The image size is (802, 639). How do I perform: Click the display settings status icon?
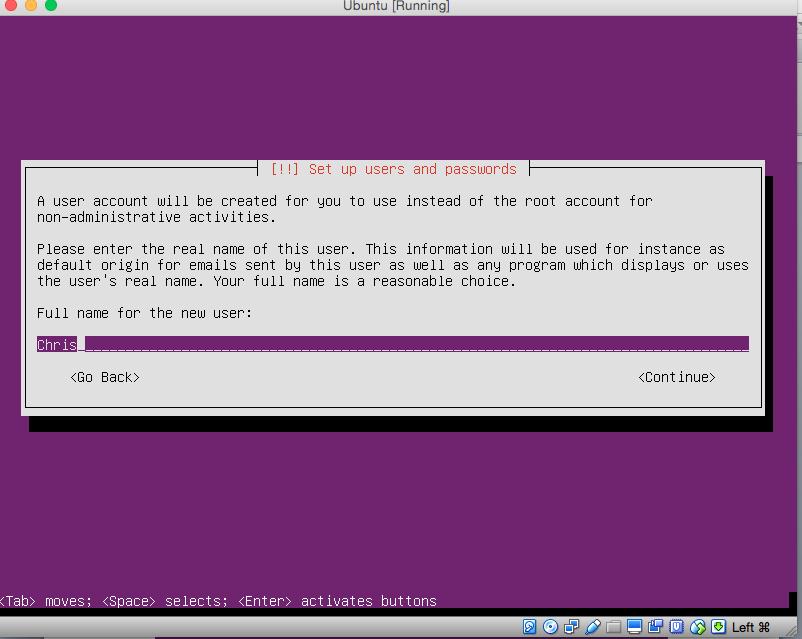pyautogui.click(x=634, y=626)
